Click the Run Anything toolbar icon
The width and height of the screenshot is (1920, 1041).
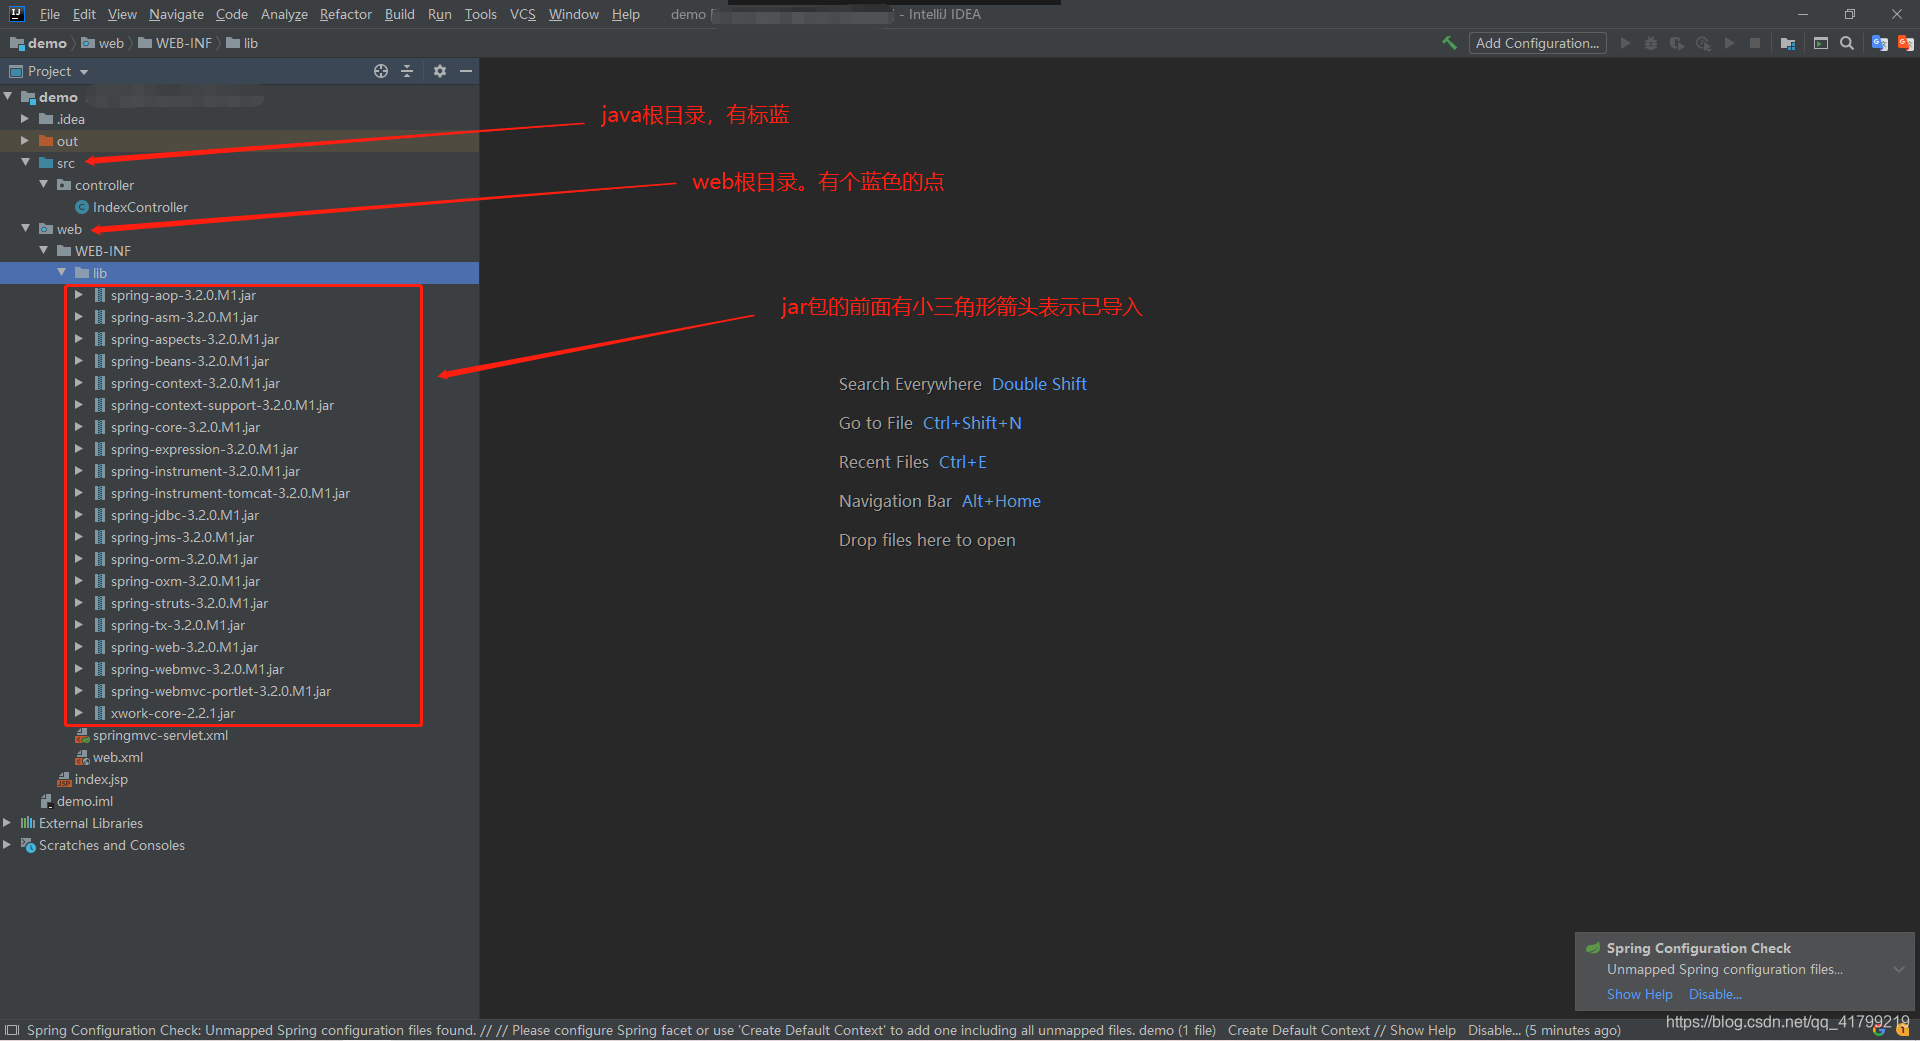coord(1821,43)
